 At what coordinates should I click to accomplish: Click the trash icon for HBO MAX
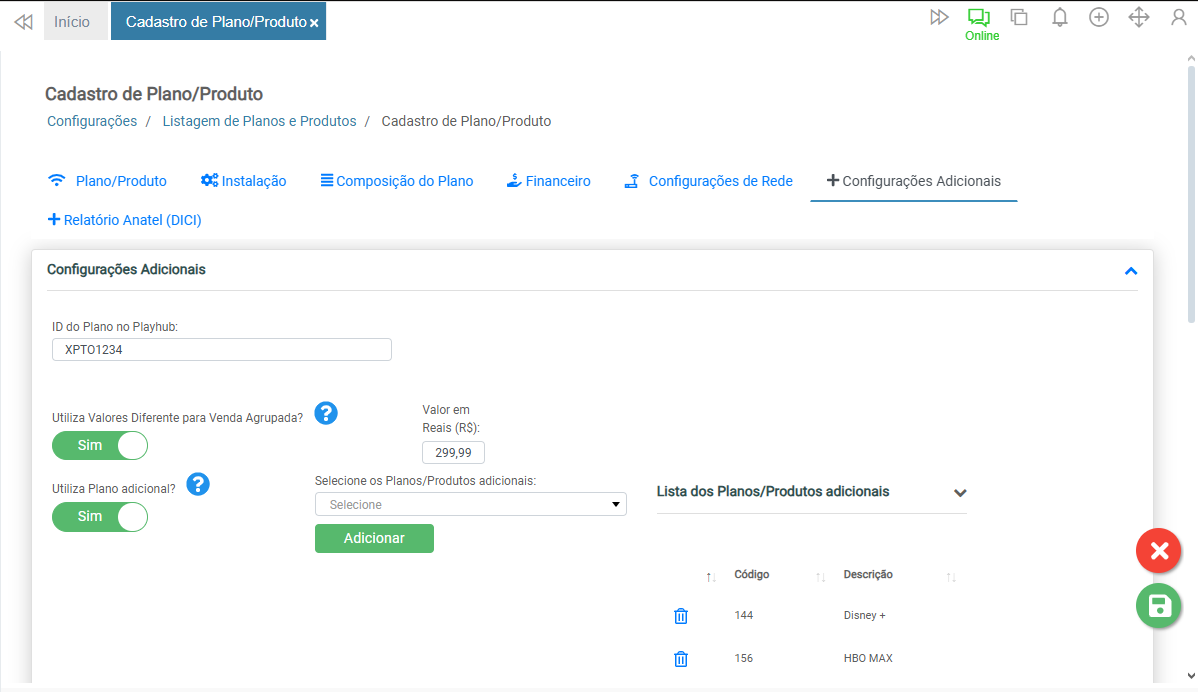click(x=681, y=659)
